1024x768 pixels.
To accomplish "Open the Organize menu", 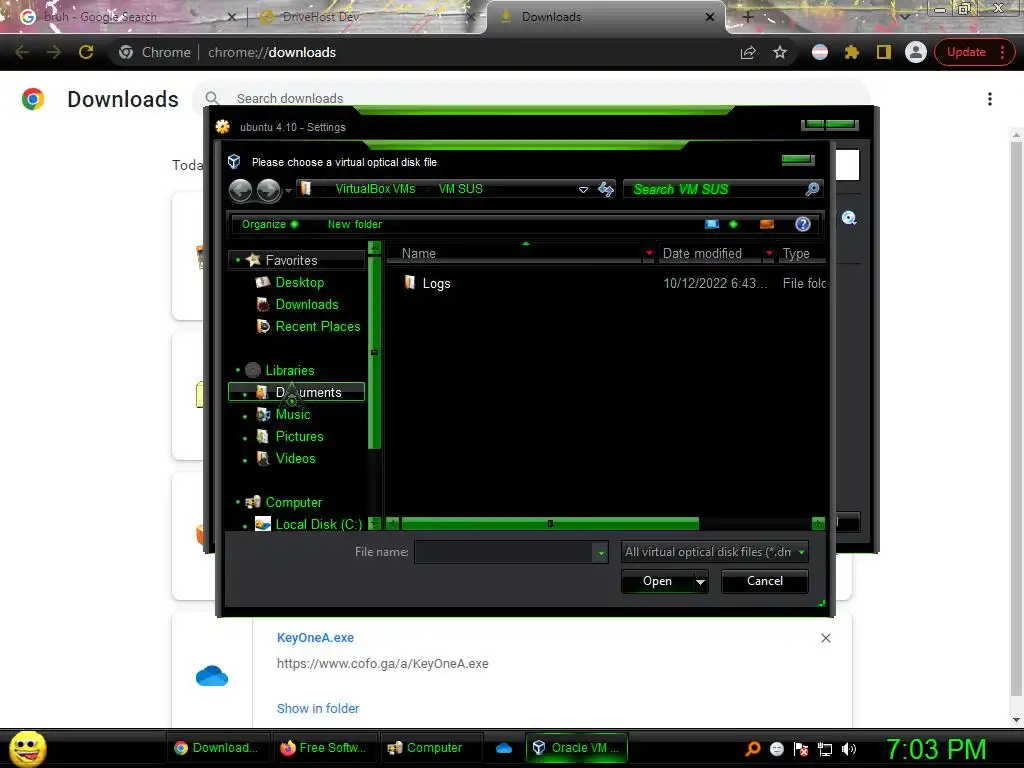I will point(270,224).
